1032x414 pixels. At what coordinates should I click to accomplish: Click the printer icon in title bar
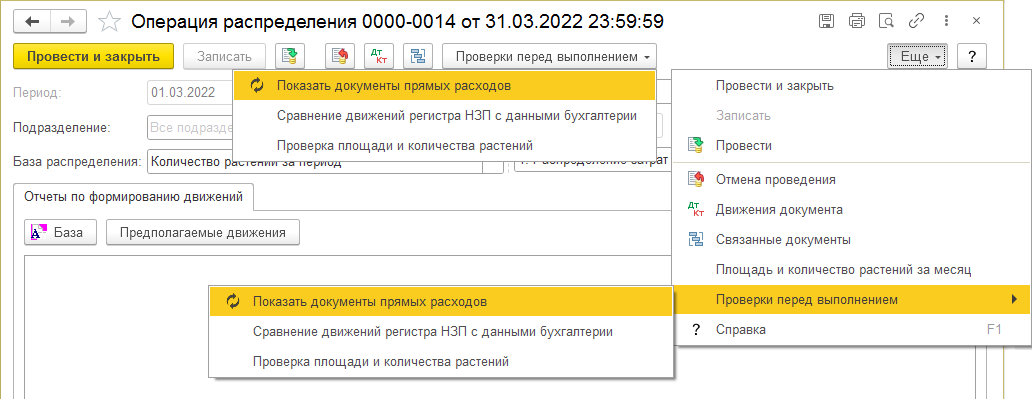[856, 21]
